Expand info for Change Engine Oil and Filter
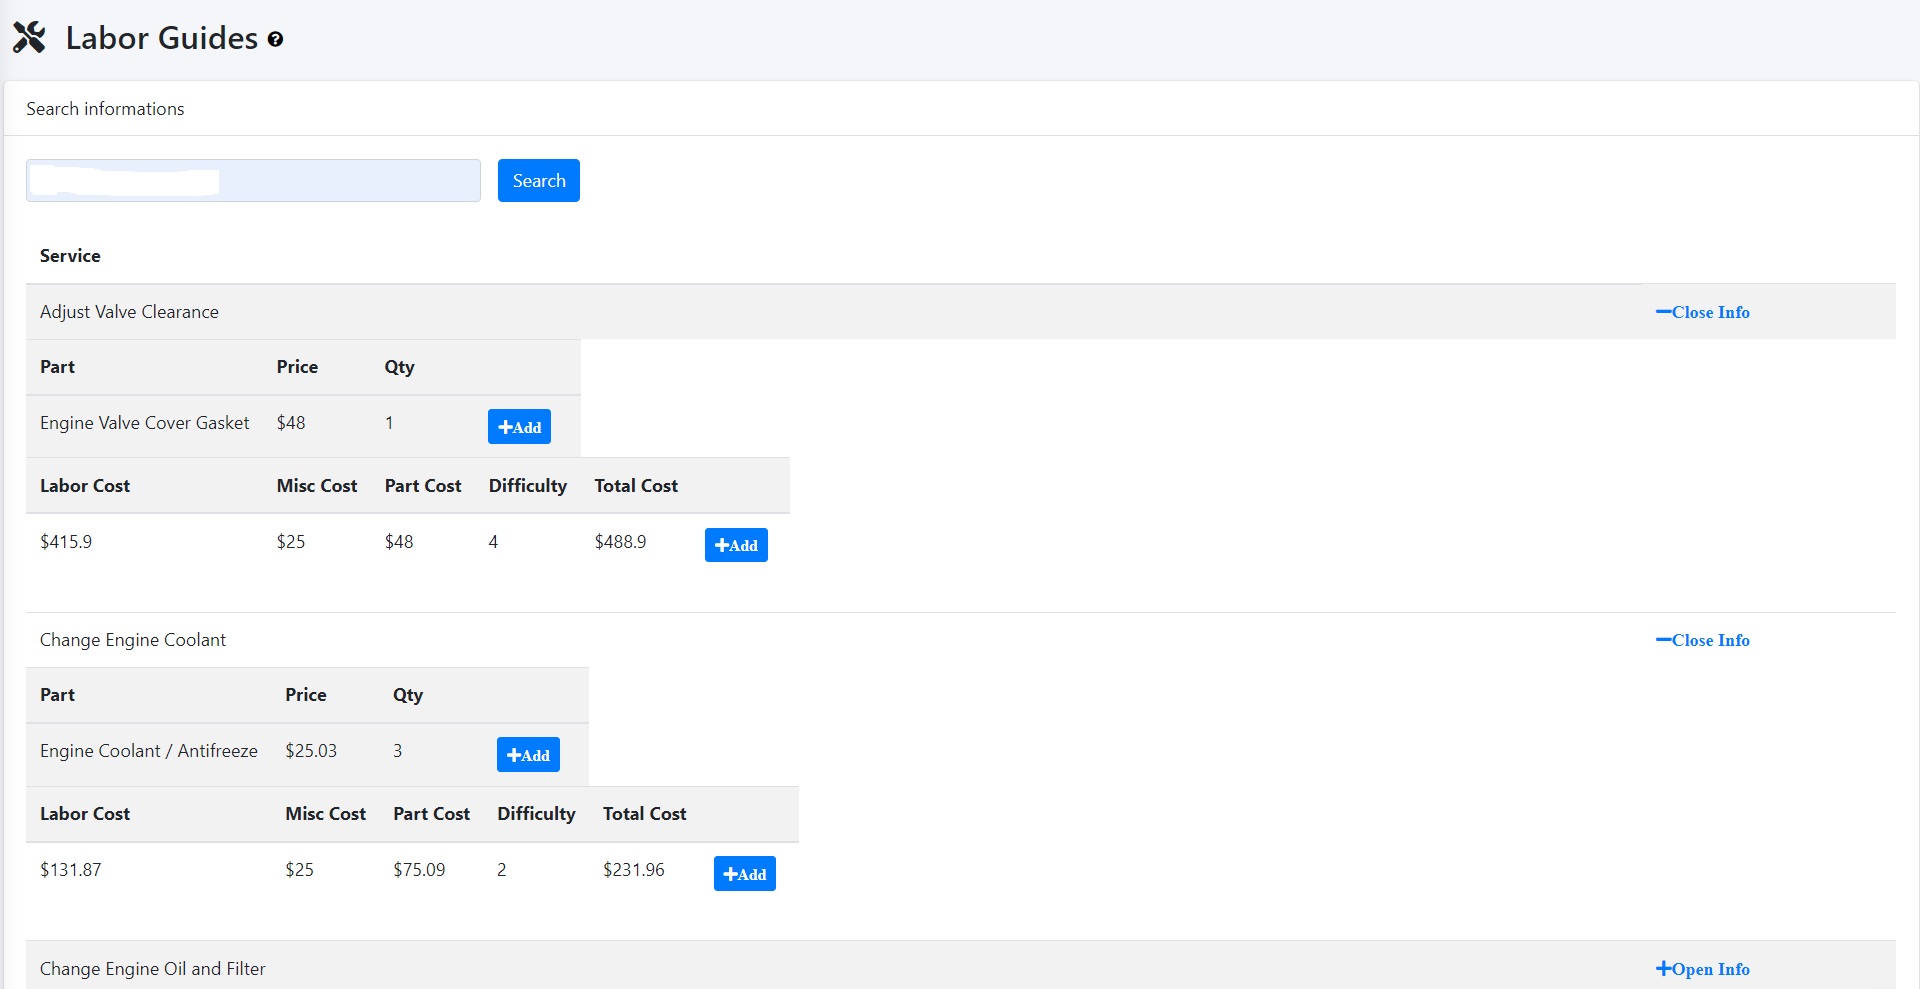This screenshot has height=989, width=1920. click(1702, 969)
